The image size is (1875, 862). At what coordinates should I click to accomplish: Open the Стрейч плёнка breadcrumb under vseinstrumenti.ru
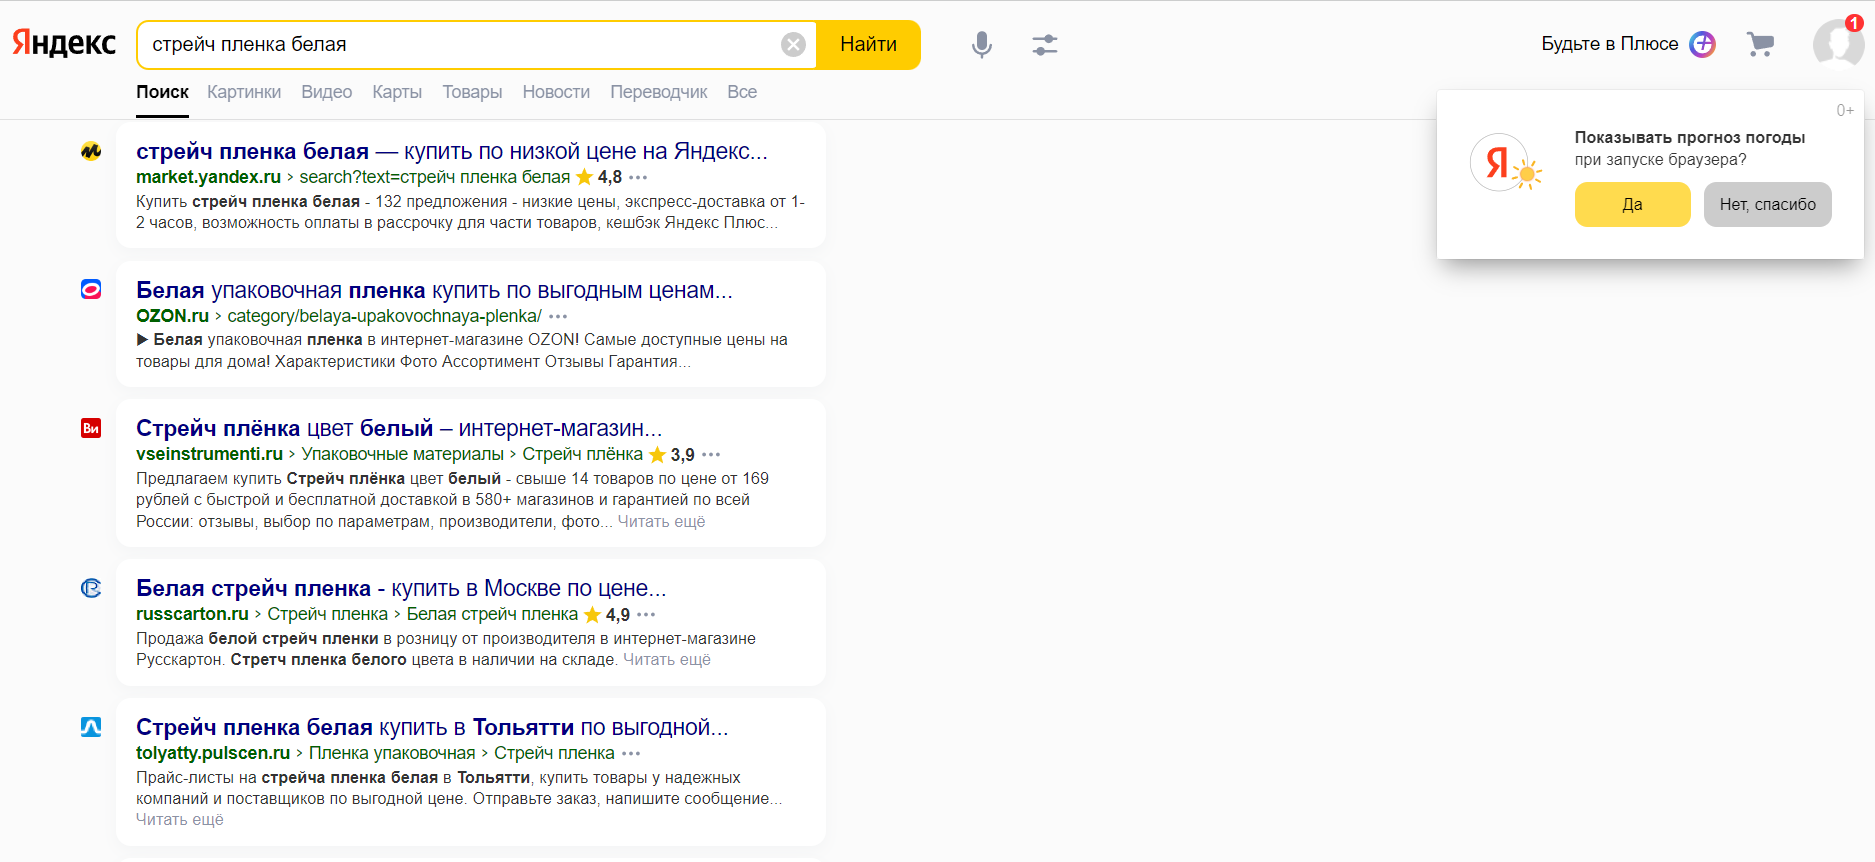tap(583, 454)
